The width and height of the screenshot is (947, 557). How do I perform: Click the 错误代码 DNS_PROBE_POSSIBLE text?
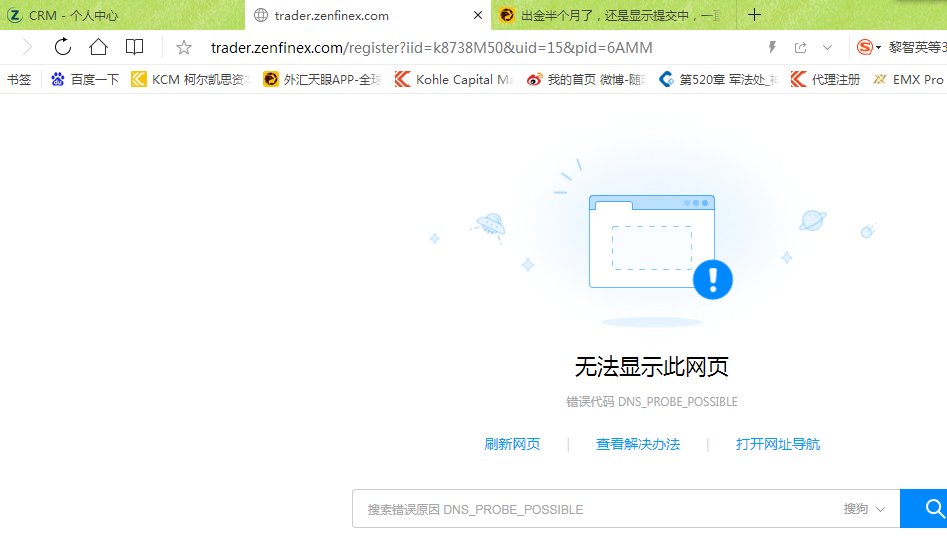(x=652, y=402)
